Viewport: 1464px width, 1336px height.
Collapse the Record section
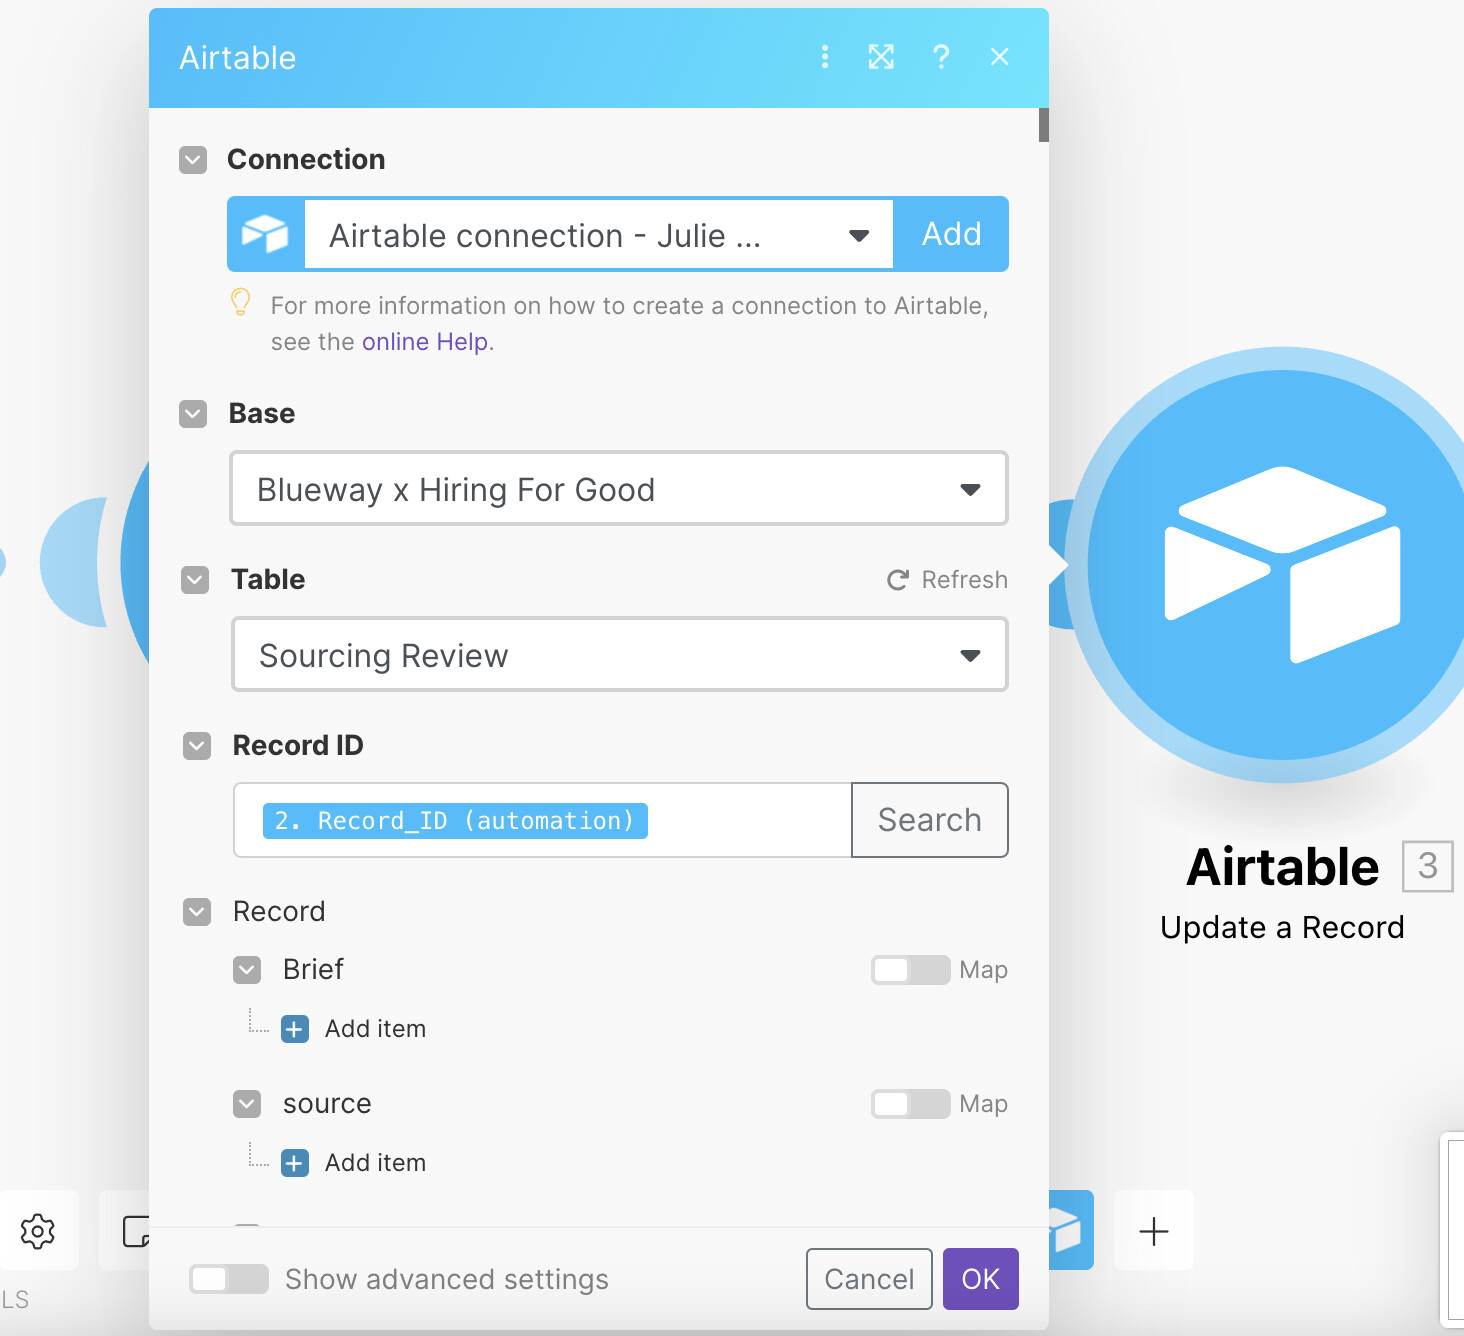197,912
